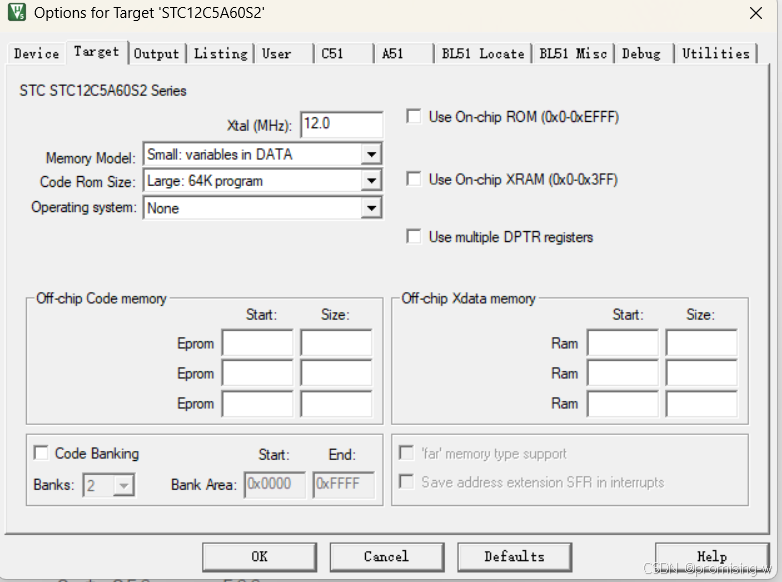Image resolution: width=782 pixels, height=582 pixels.
Task: Expand the Memory Model dropdown
Action: tap(372, 154)
